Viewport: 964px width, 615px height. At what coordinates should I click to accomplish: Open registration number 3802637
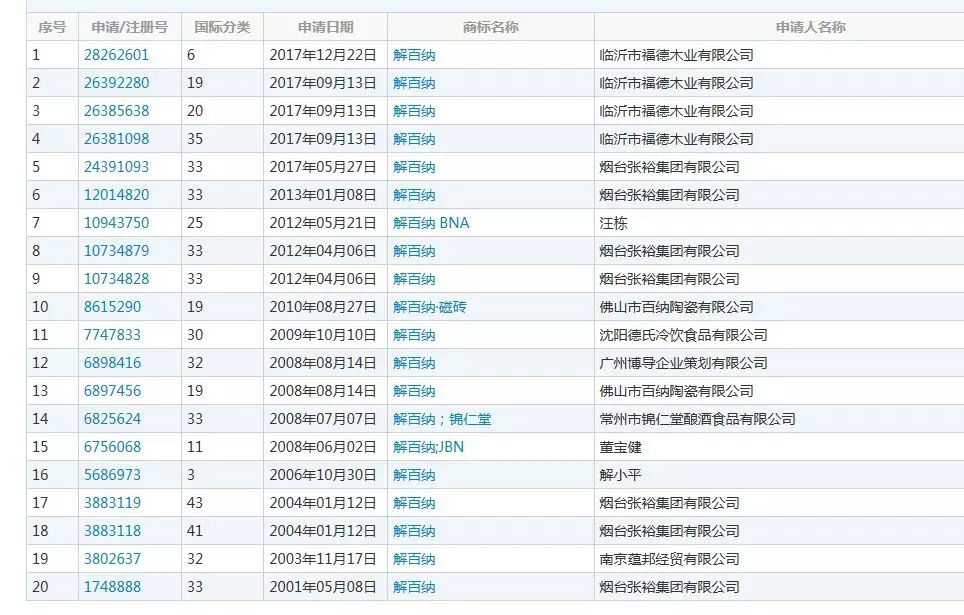[x=113, y=558]
